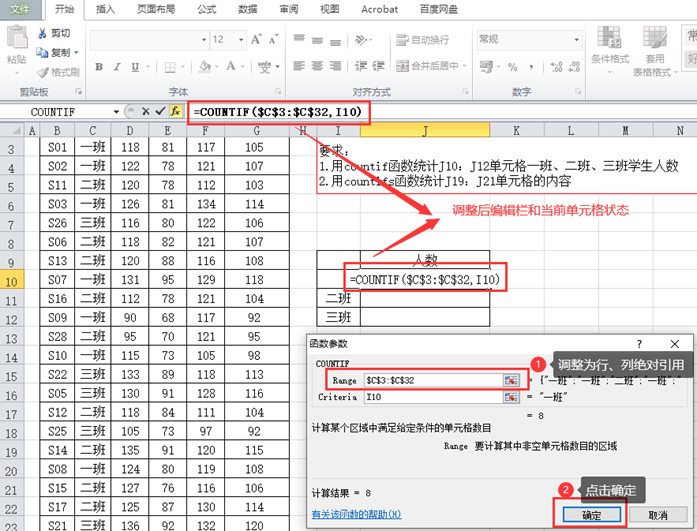Click the Format Painter brush icon
Viewport: 697px width, 531px height.
pos(43,72)
